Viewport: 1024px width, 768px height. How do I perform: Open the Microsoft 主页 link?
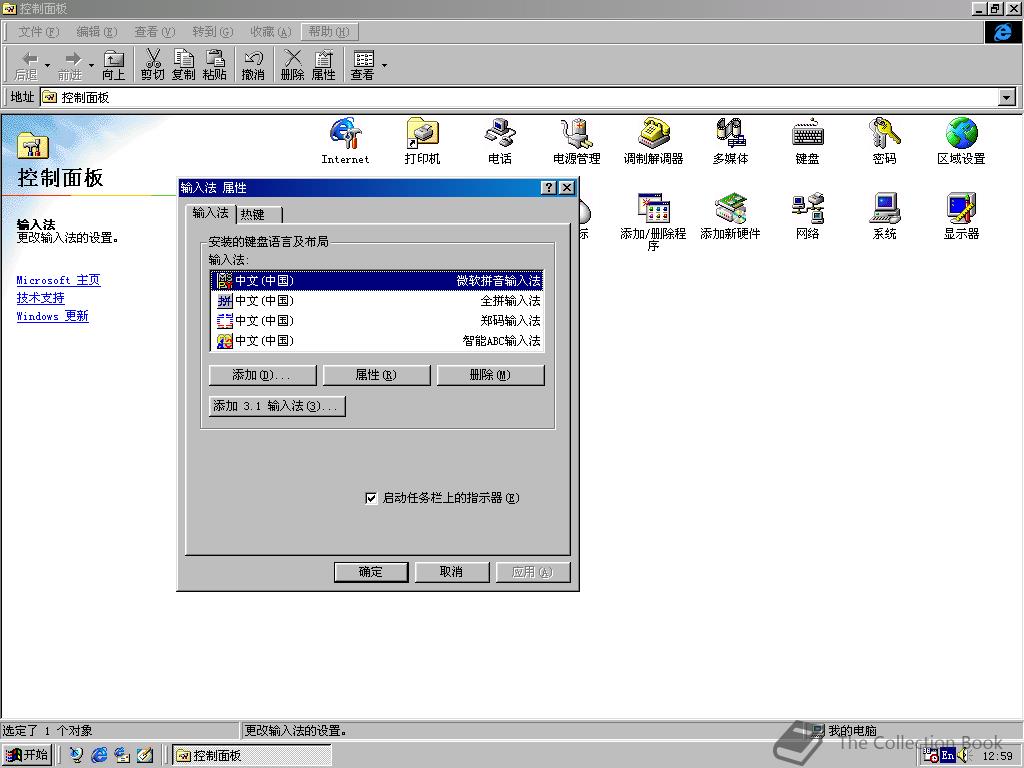point(58,280)
